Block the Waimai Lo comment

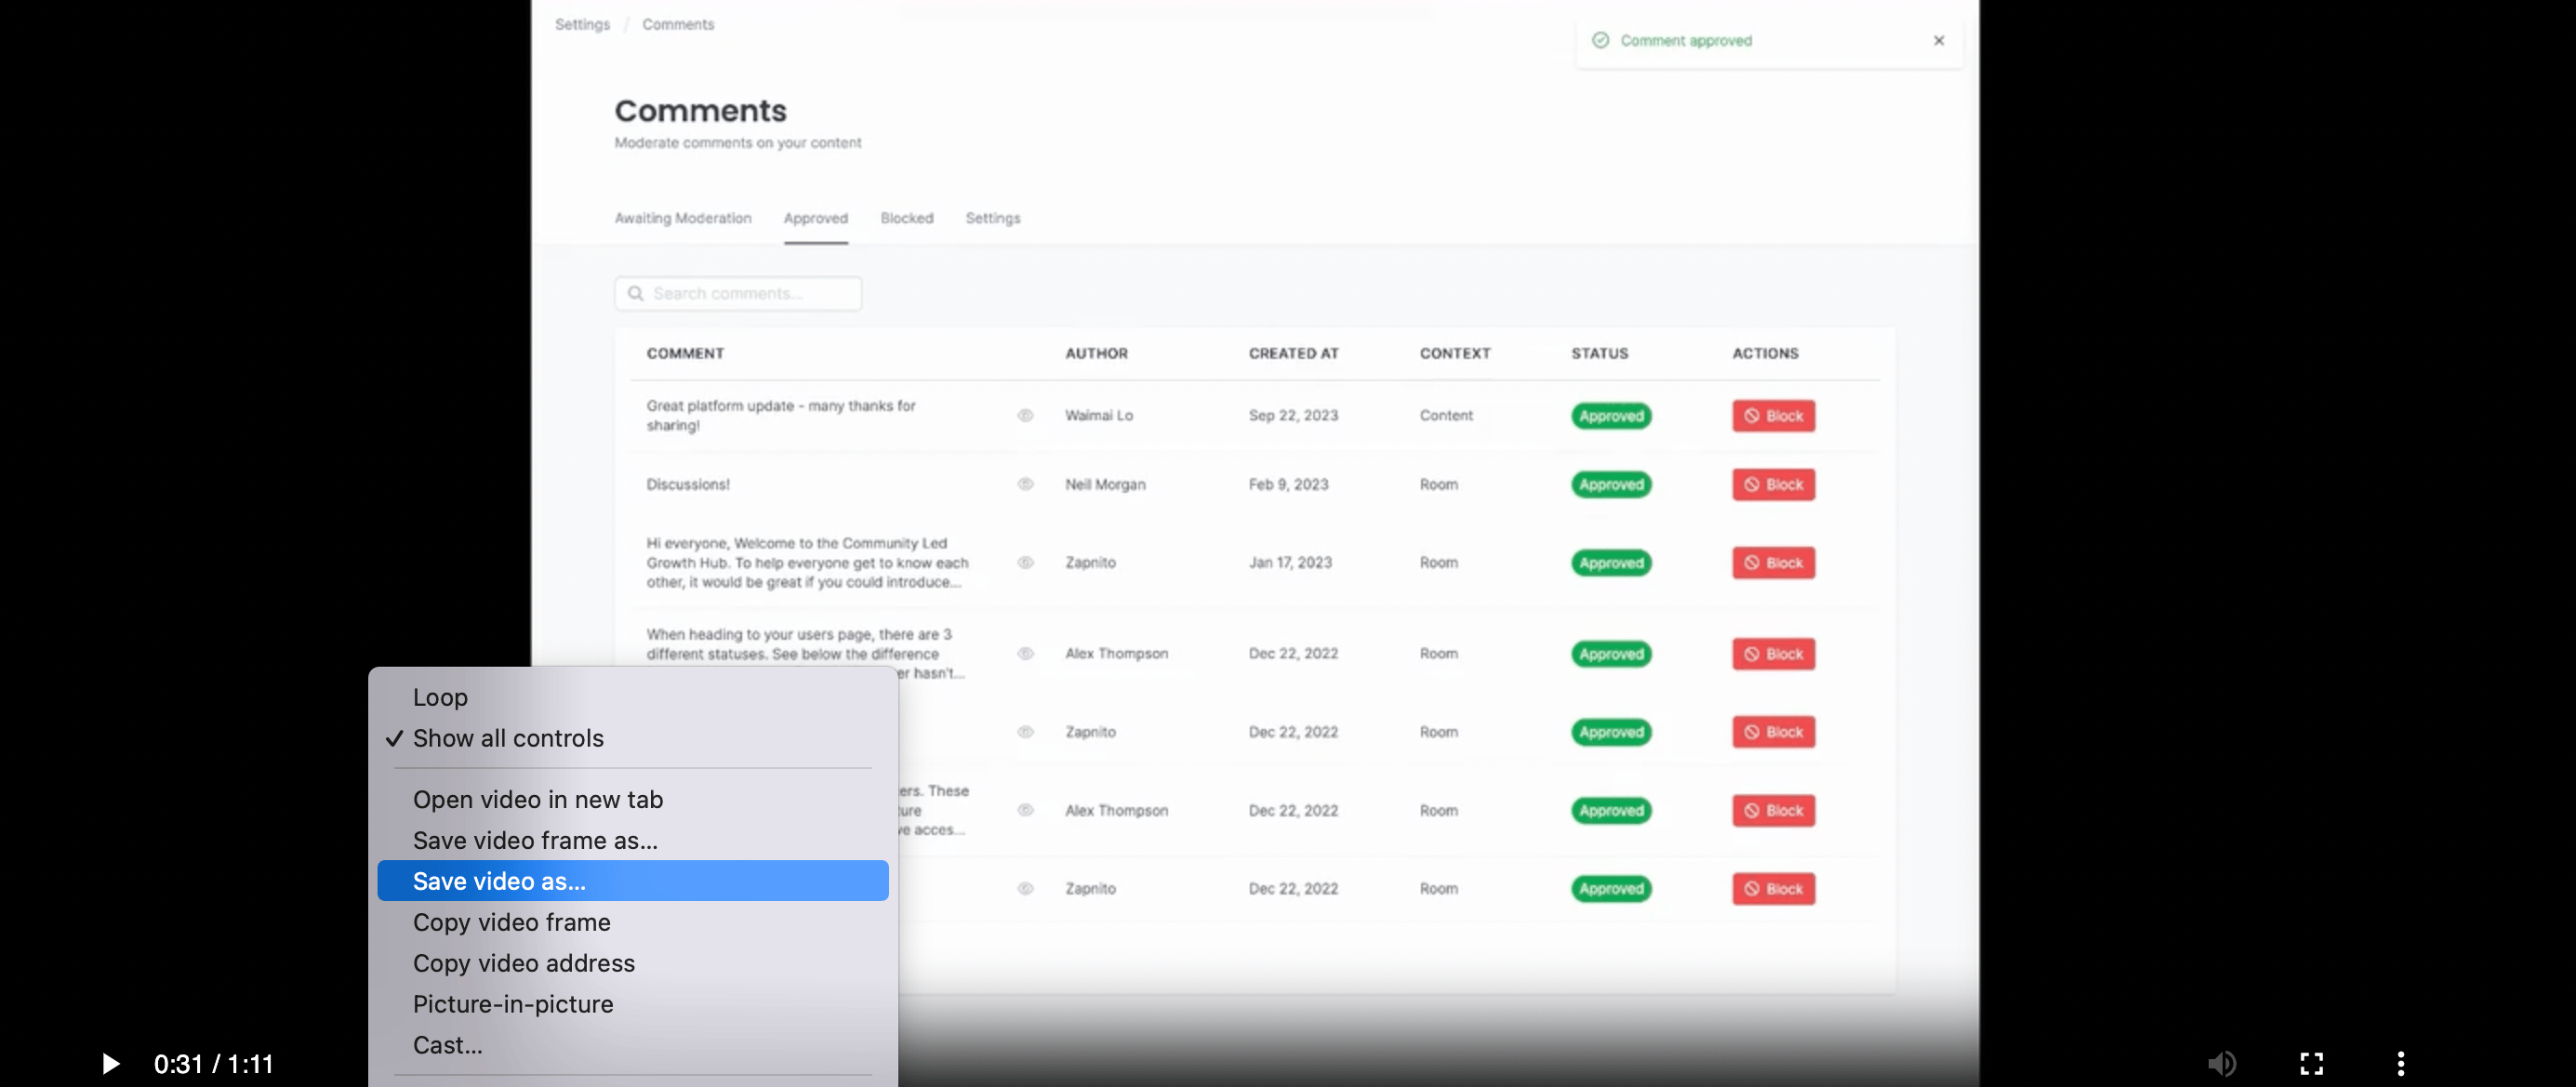click(x=1773, y=416)
